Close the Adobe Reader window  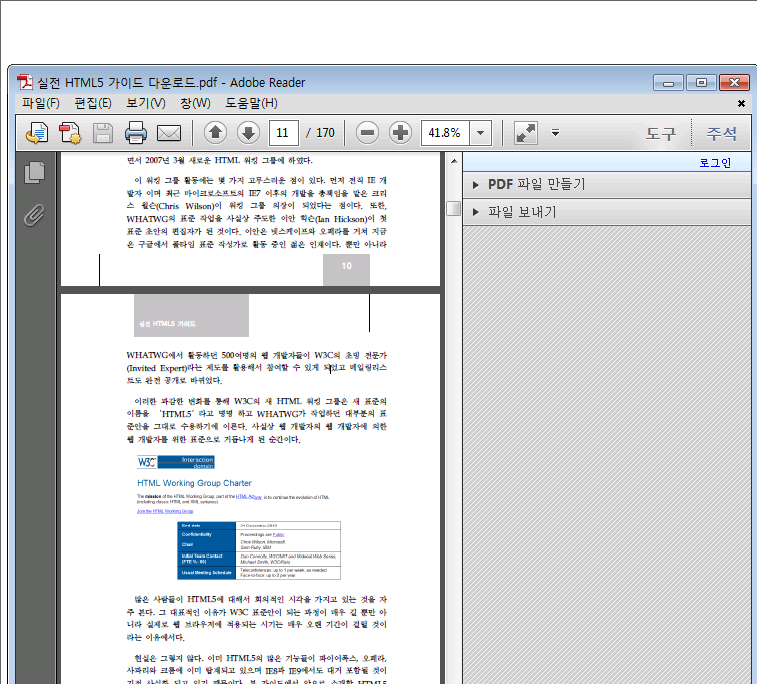tap(734, 83)
